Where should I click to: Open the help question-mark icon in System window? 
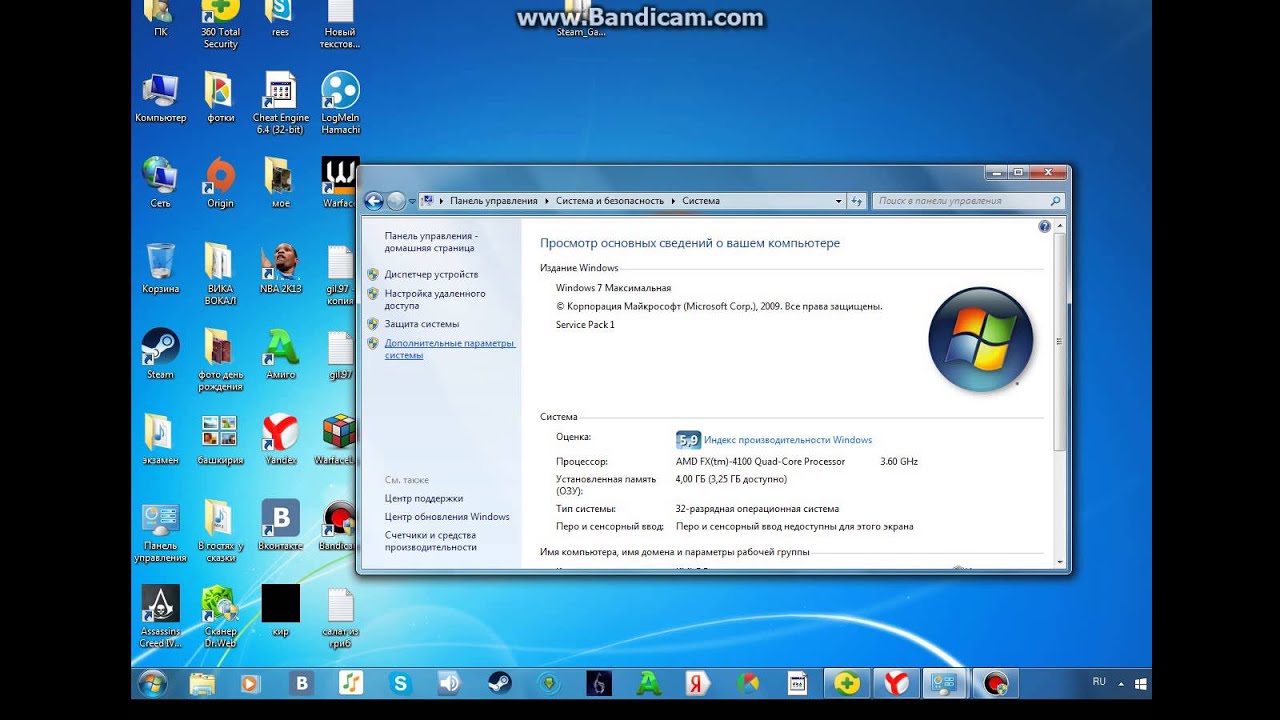tap(1045, 227)
